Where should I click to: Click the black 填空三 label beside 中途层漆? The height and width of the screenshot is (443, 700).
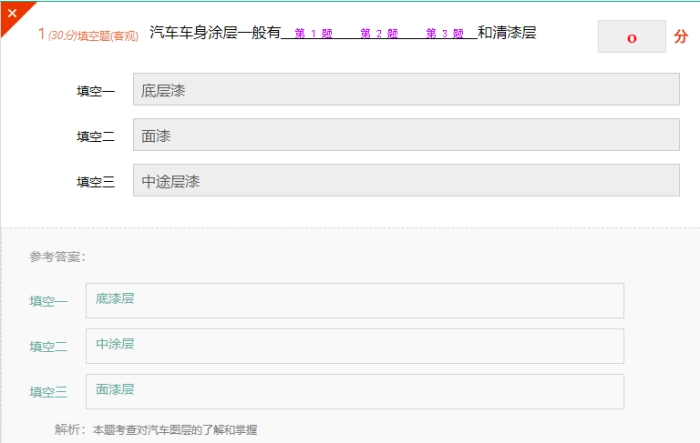click(96, 182)
